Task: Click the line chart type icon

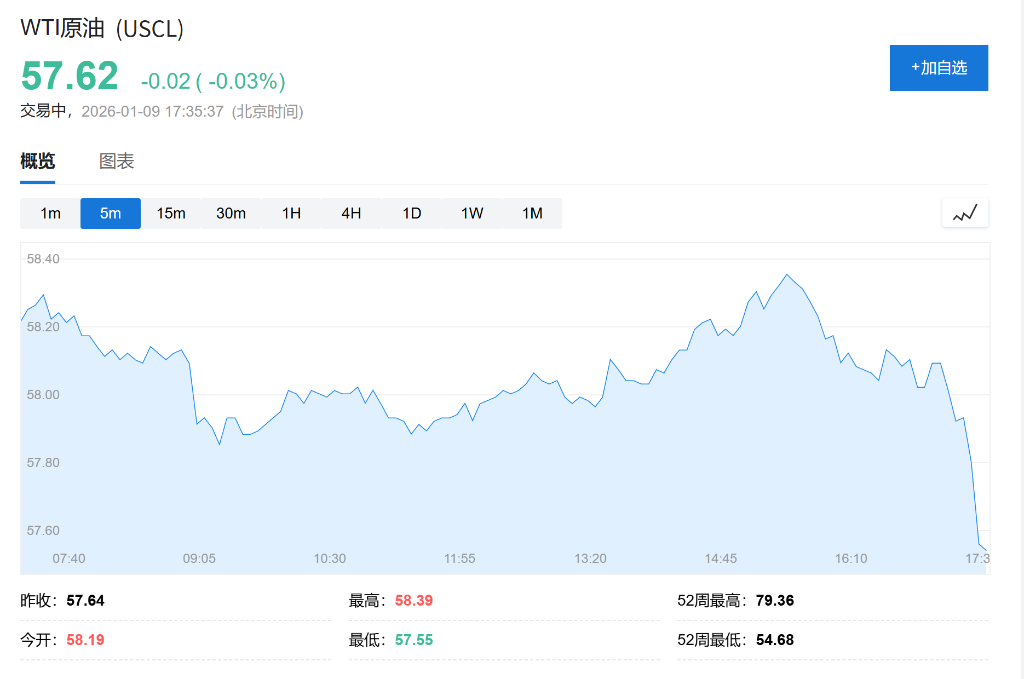Action: 965,213
